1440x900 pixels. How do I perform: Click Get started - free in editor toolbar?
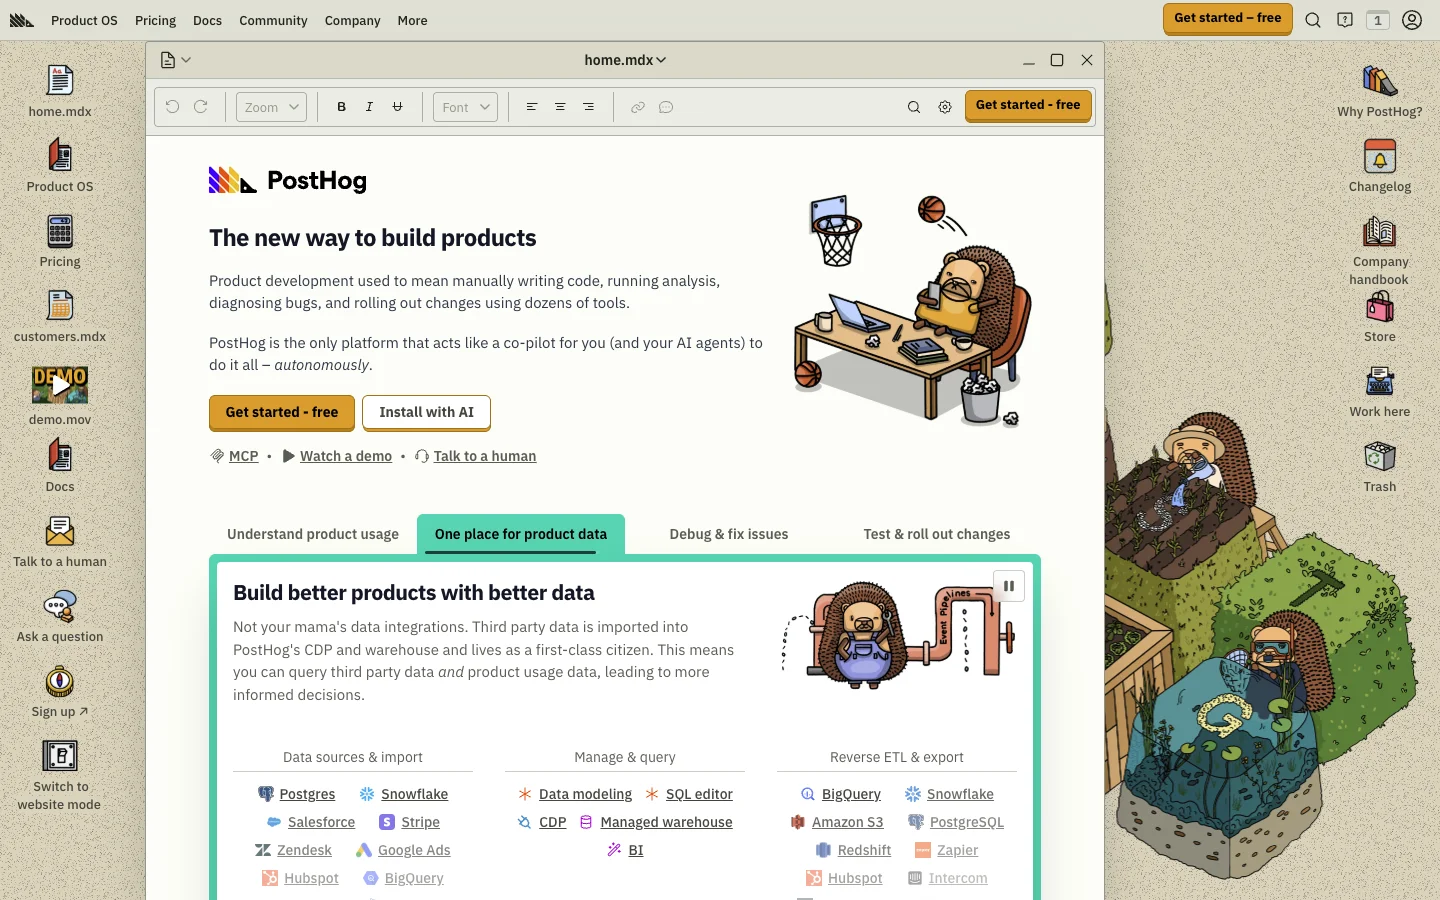tap(1028, 105)
